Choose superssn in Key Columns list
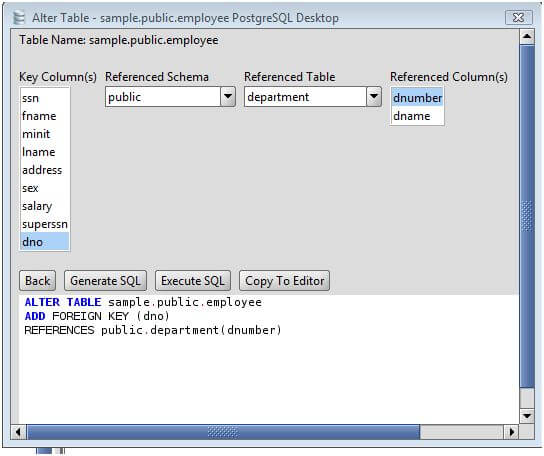The height and width of the screenshot is (456, 544). tap(45, 224)
